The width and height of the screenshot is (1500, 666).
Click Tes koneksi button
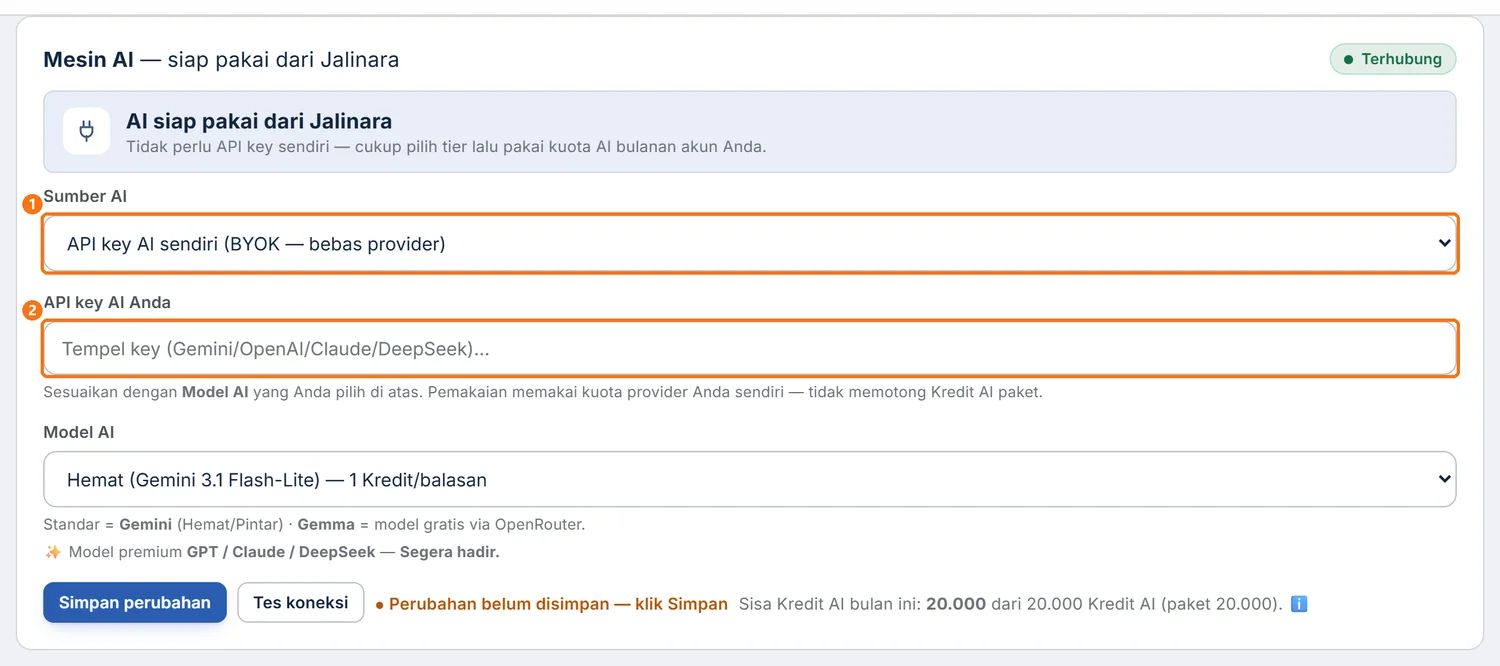point(301,603)
